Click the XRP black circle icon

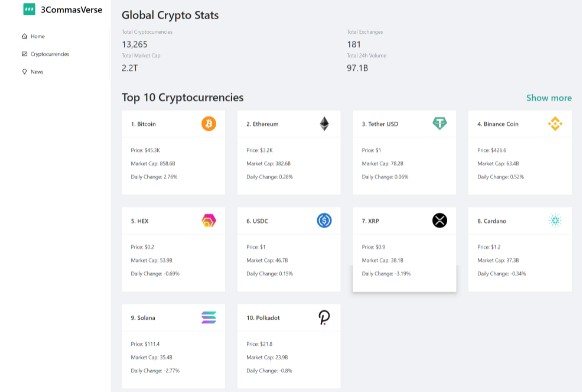click(439, 220)
